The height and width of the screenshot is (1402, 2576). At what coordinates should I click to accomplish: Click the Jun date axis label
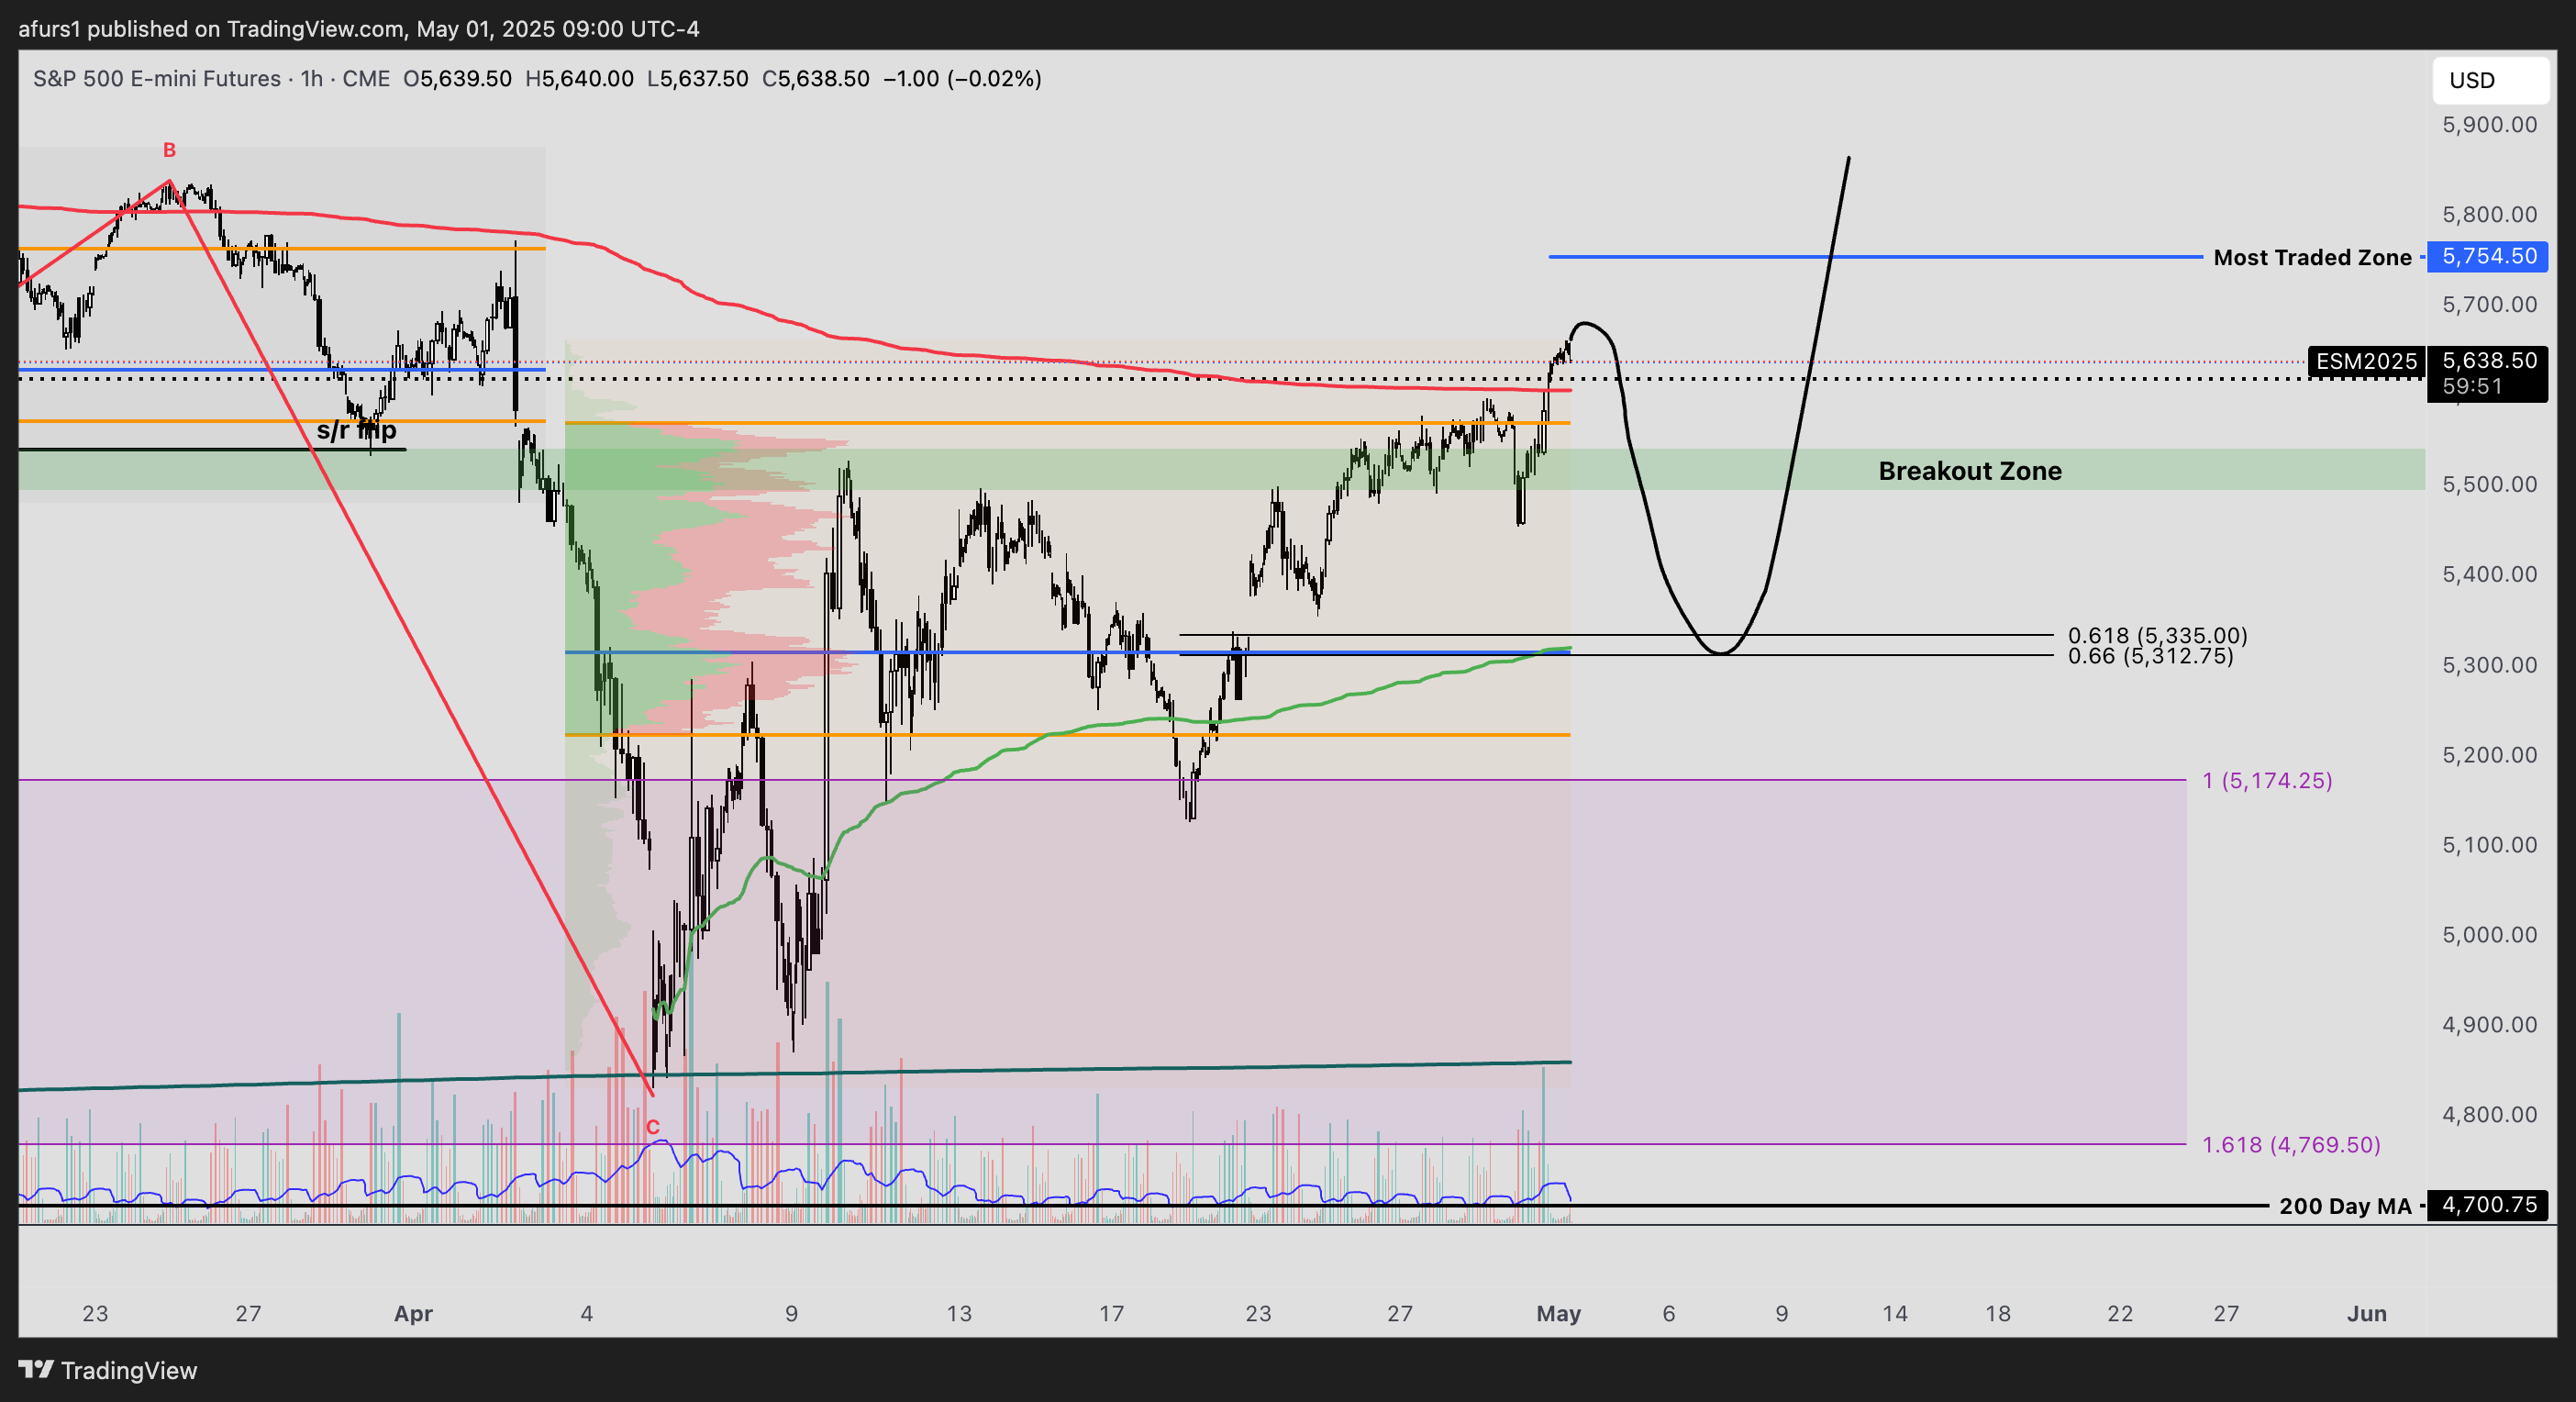pyautogui.click(x=2366, y=1314)
